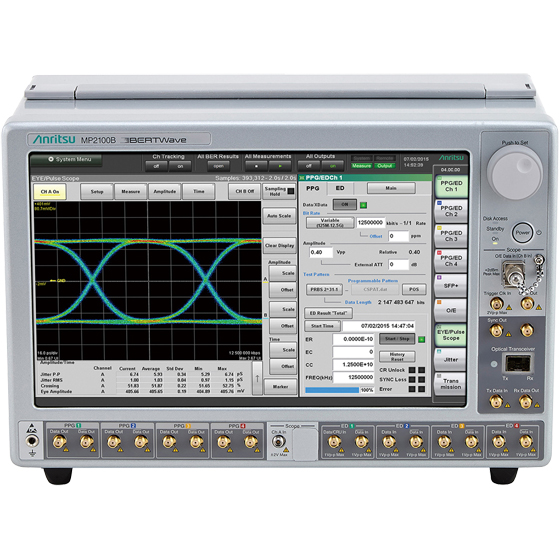Toggle Data/XData output ON button
Viewport: 560px width, 560px height.
point(345,205)
